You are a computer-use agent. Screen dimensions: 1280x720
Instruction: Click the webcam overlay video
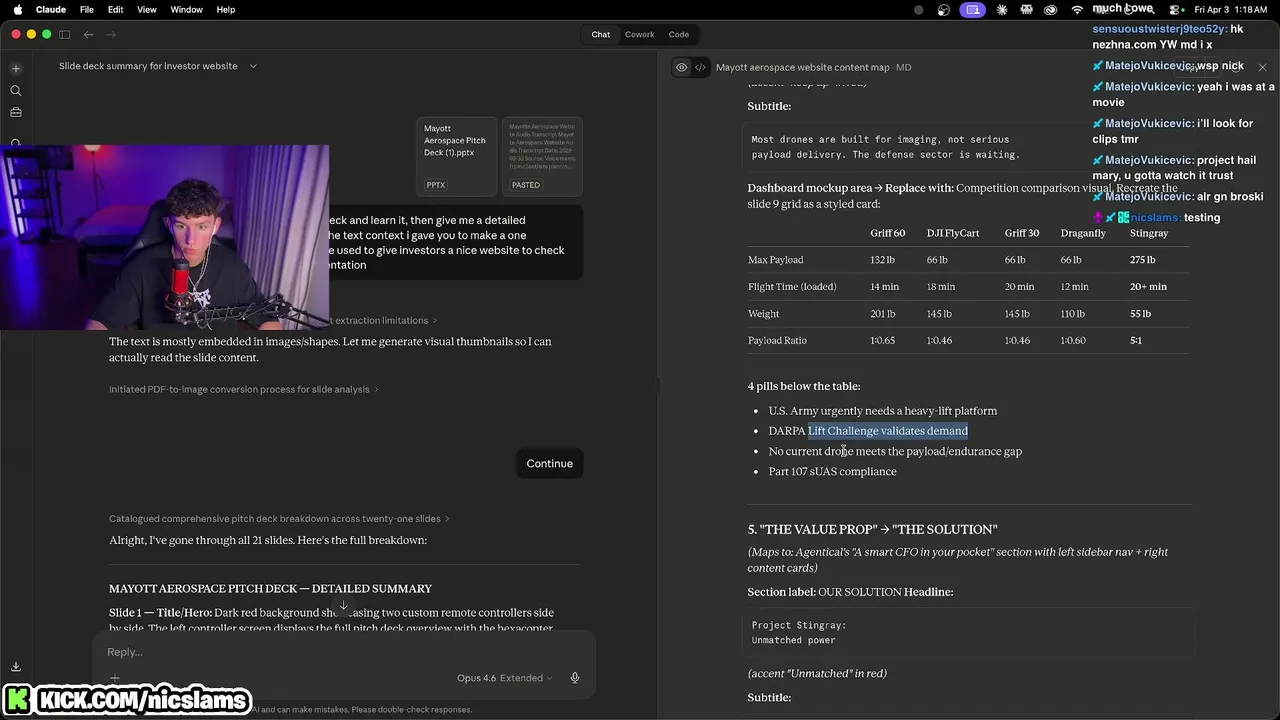click(165, 237)
